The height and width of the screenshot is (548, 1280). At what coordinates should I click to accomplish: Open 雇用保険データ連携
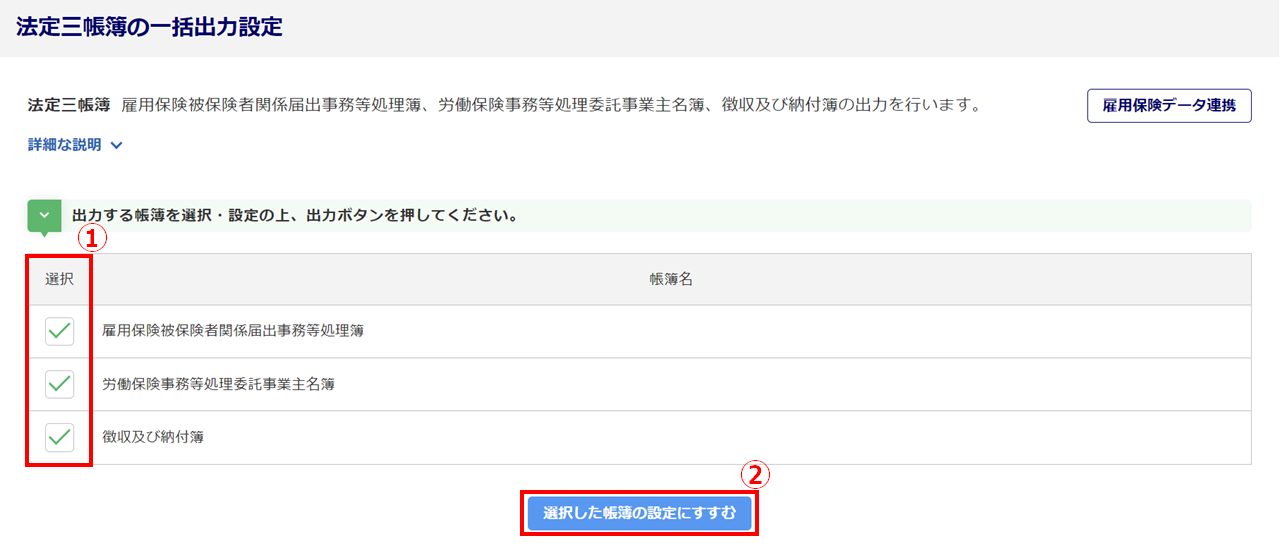(x=1169, y=105)
